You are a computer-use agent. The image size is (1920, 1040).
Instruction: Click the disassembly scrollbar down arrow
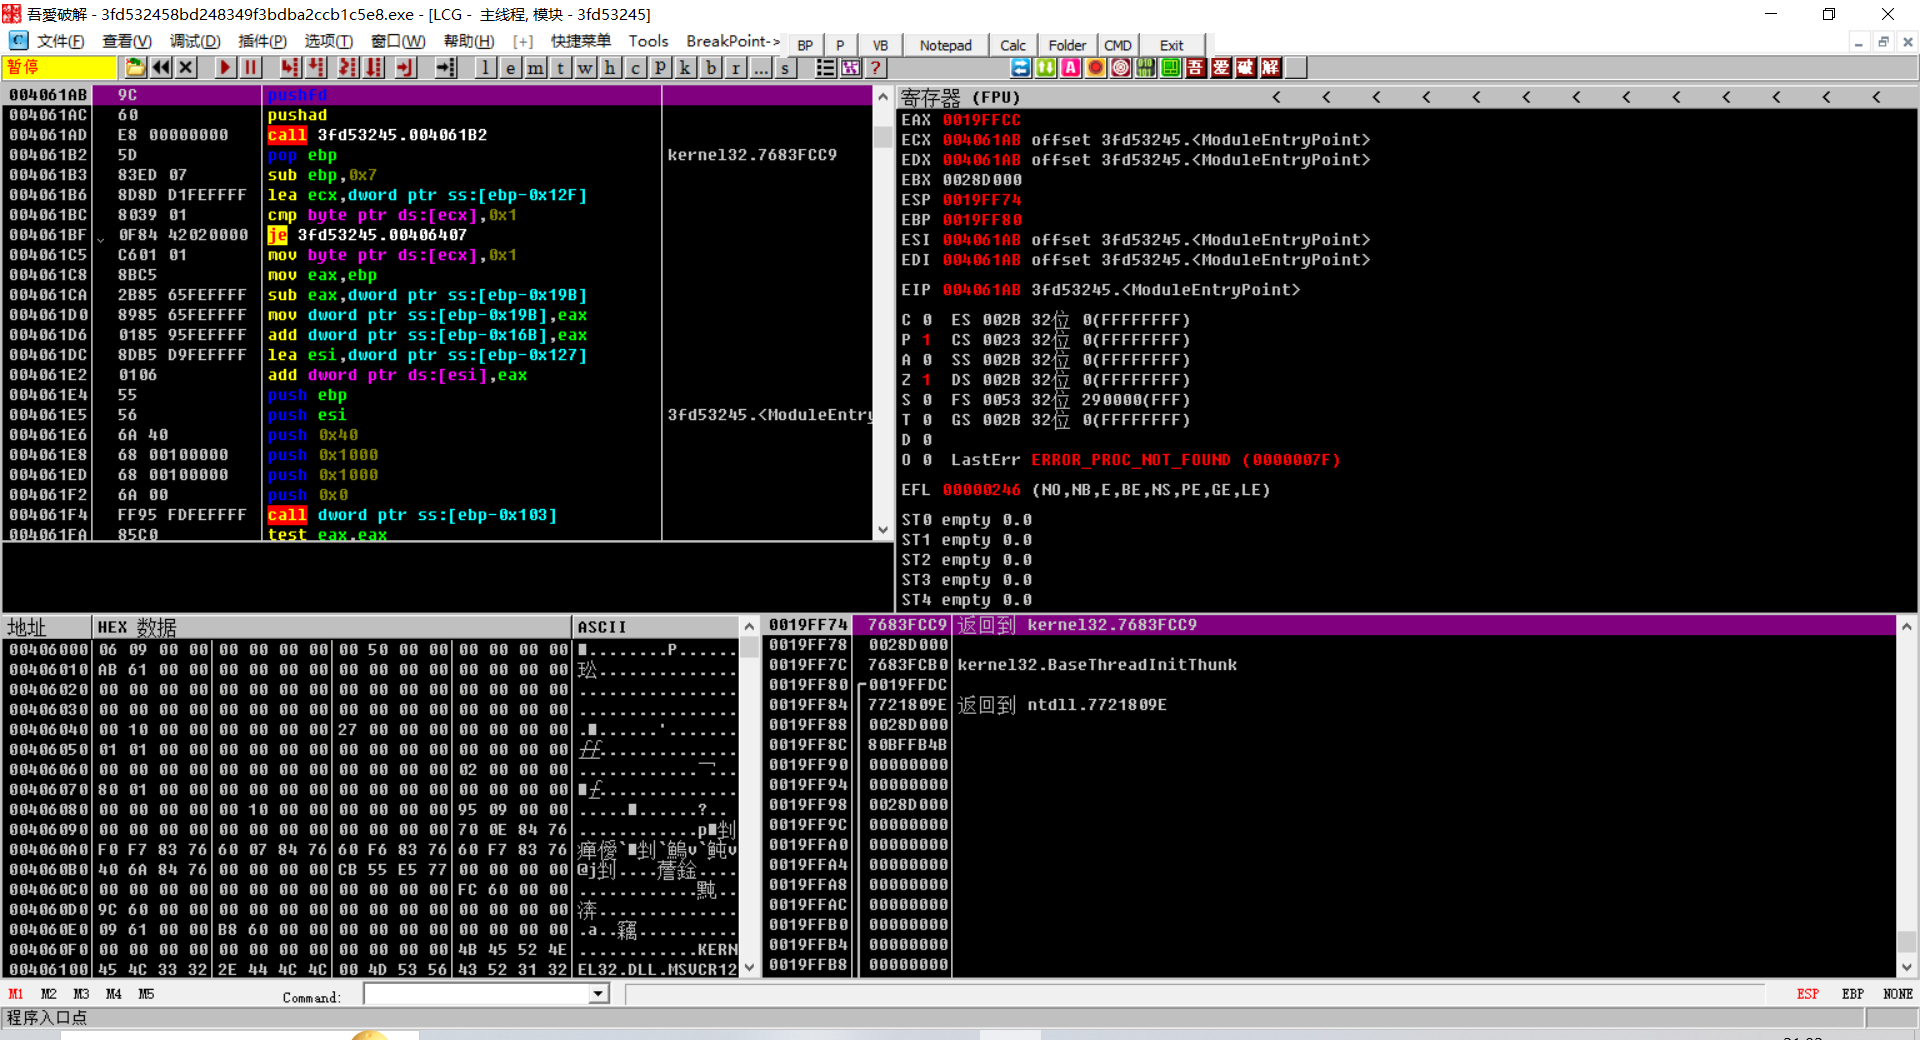click(882, 530)
